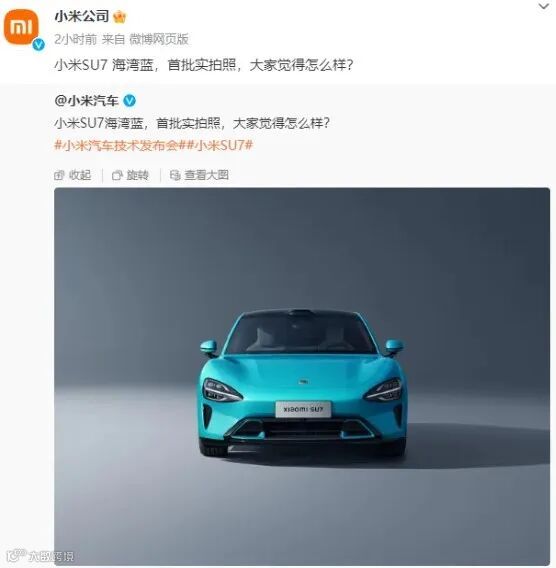Screen dimensions: 556x568
Task: Click the blue verified badge on avatar
Action: coord(38,45)
